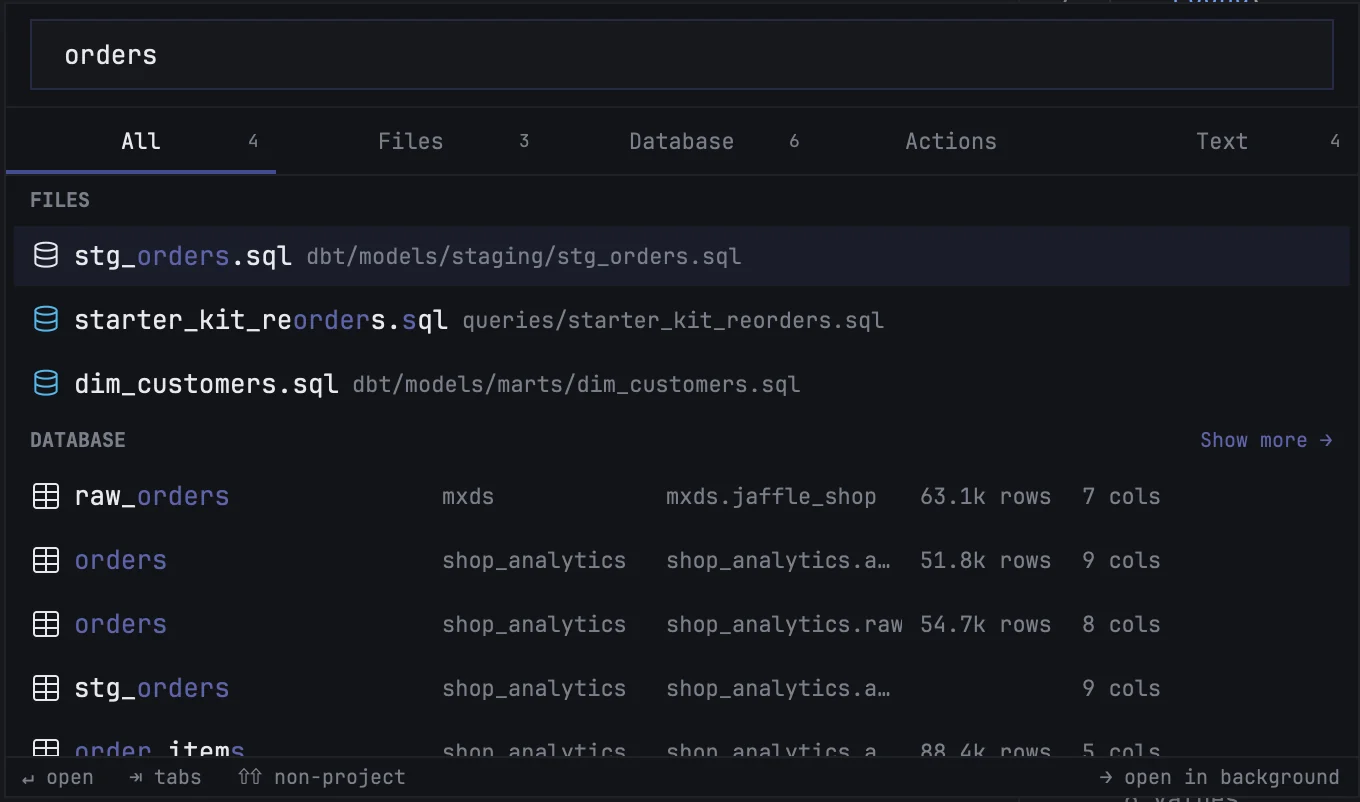Click path queries/starter_kit_reorders.sql

click(673, 320)
